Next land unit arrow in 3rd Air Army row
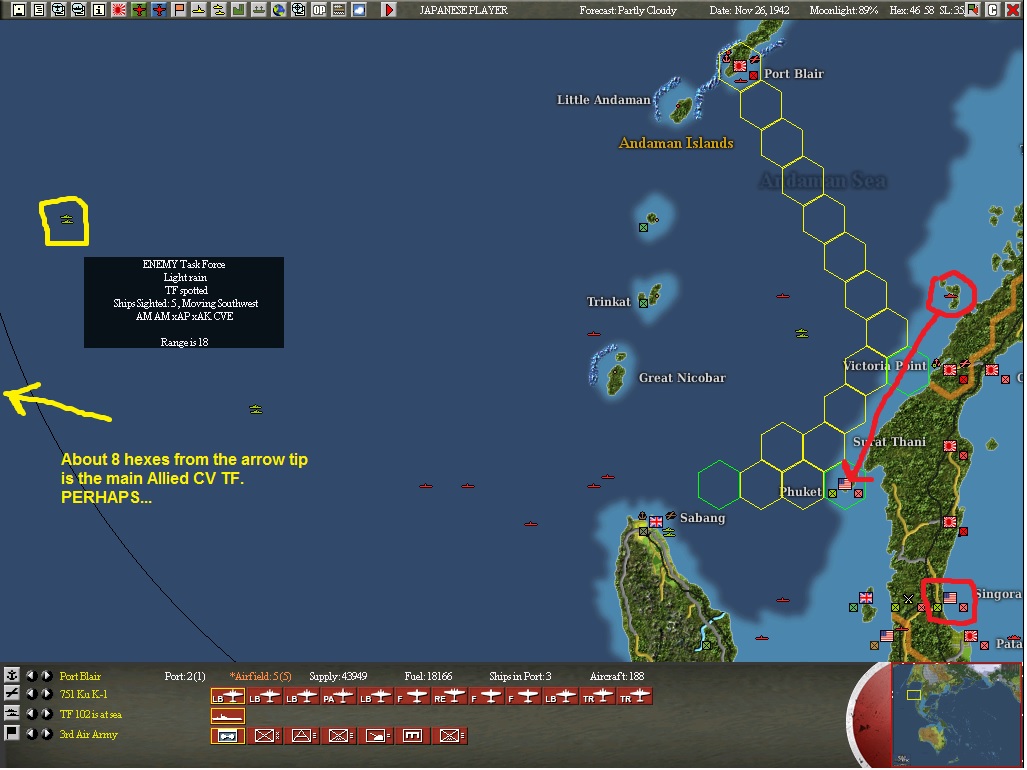This screenshot has height=770, width=1027. (x=46, y=733)
